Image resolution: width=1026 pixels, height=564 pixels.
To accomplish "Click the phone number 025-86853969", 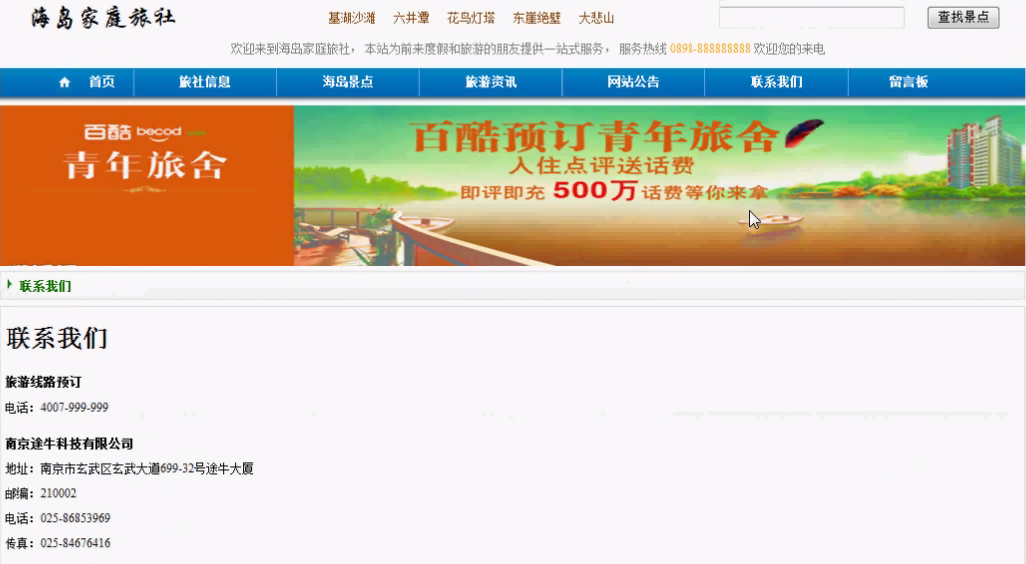I will pos(75,518).
